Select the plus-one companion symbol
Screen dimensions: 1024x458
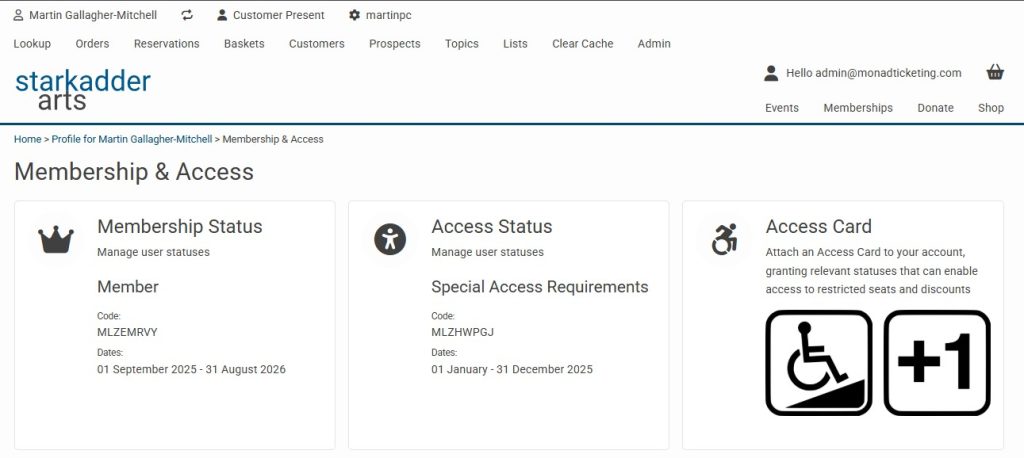pyautogui.click(x=937, y=362)
